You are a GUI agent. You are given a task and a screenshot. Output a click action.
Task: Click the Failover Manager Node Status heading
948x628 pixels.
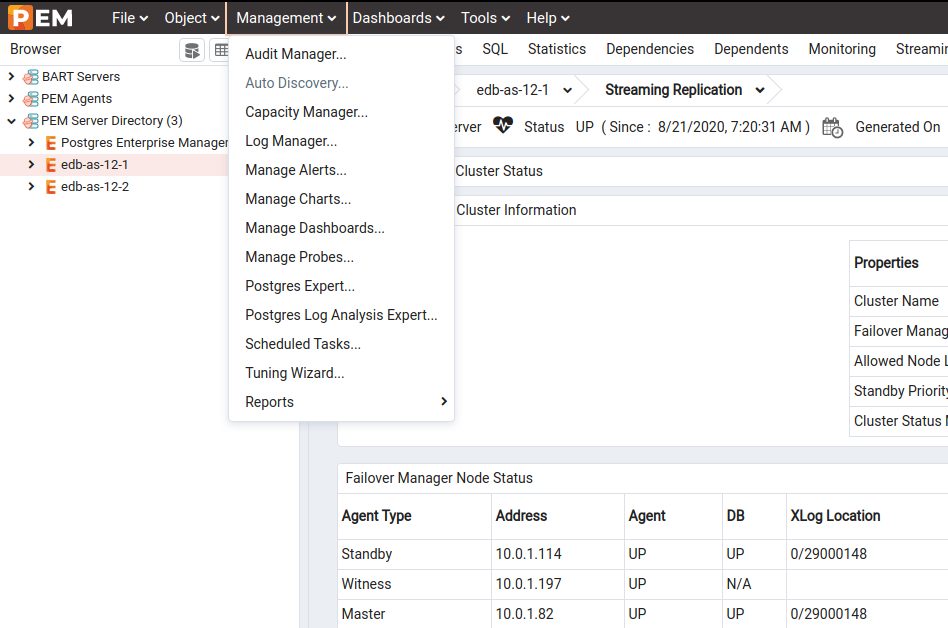(x=439, y=478)
